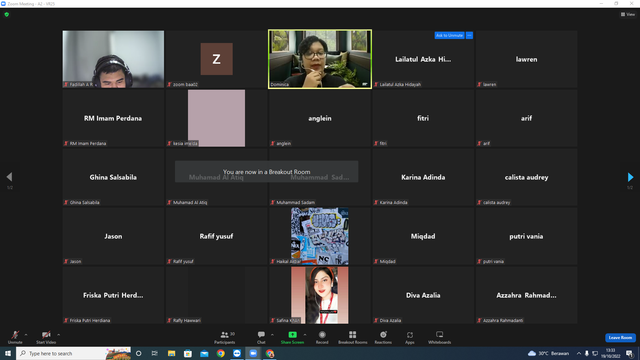Select the anglein participant tile
This screenshot has width=640, height=360.
pos(320,118)
